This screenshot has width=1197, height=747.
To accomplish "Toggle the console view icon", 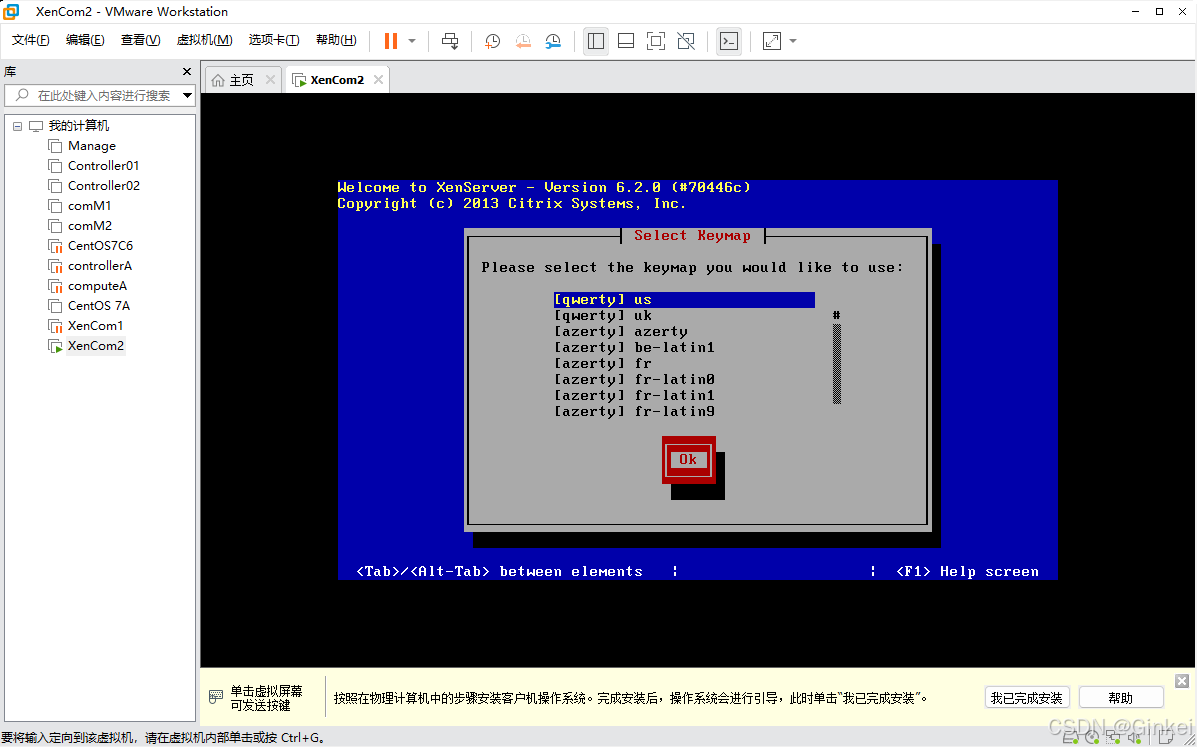I will pos(729,41).
